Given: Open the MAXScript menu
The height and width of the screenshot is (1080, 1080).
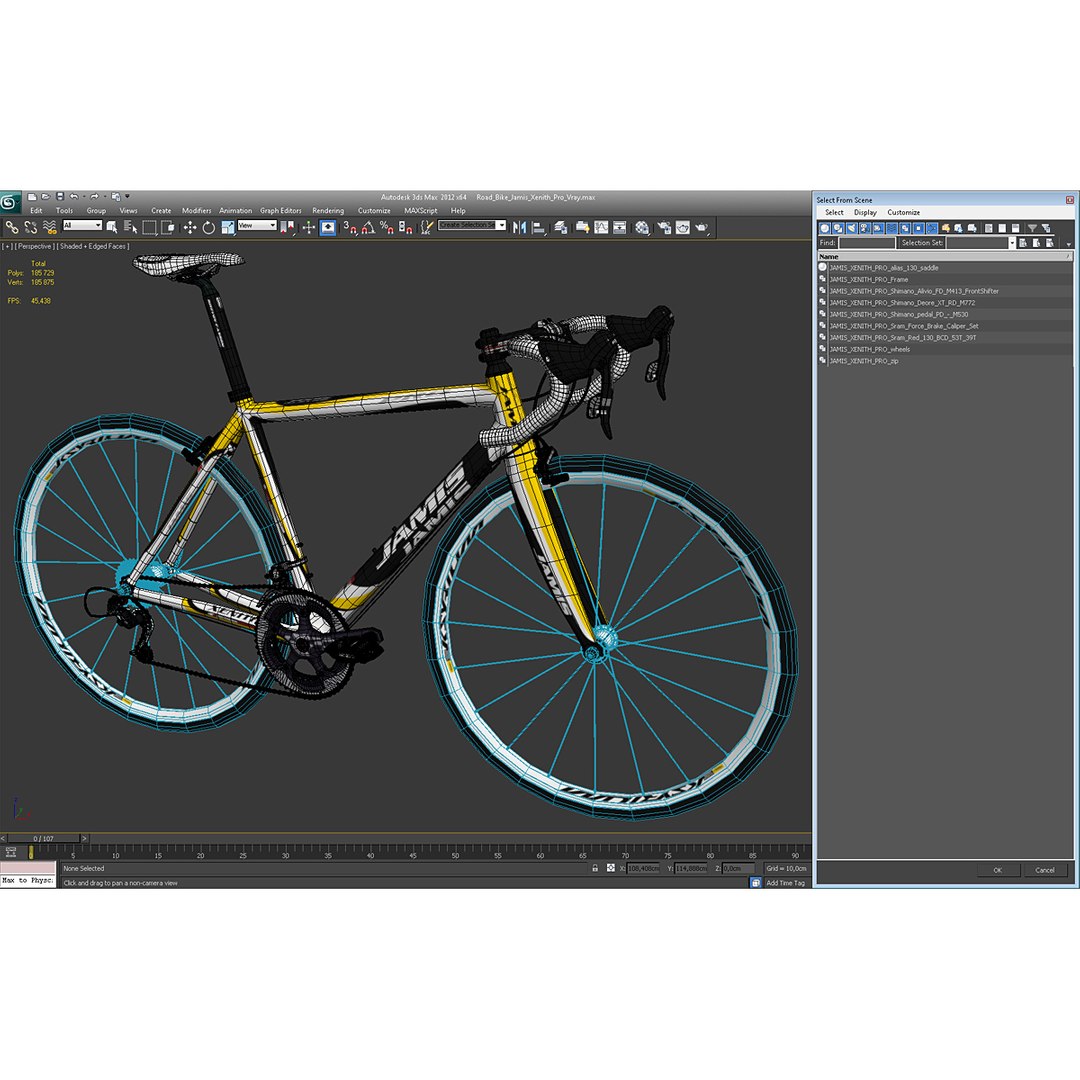Looking at the screenshot, I should [420, 211].
